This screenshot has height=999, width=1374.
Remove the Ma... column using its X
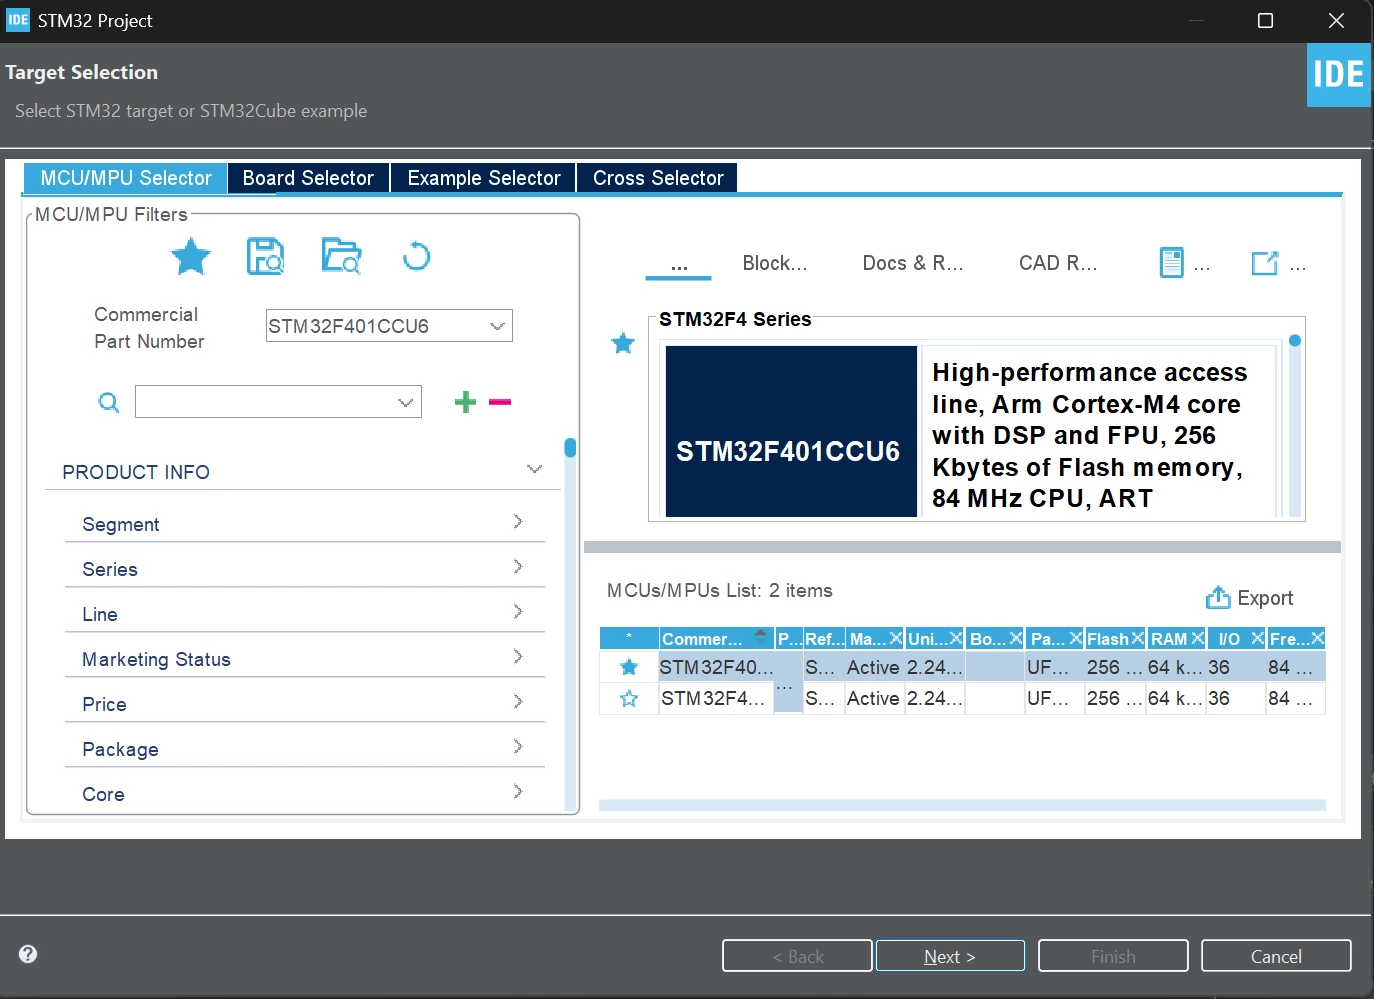pyautogui.click(x=896, y=638)
